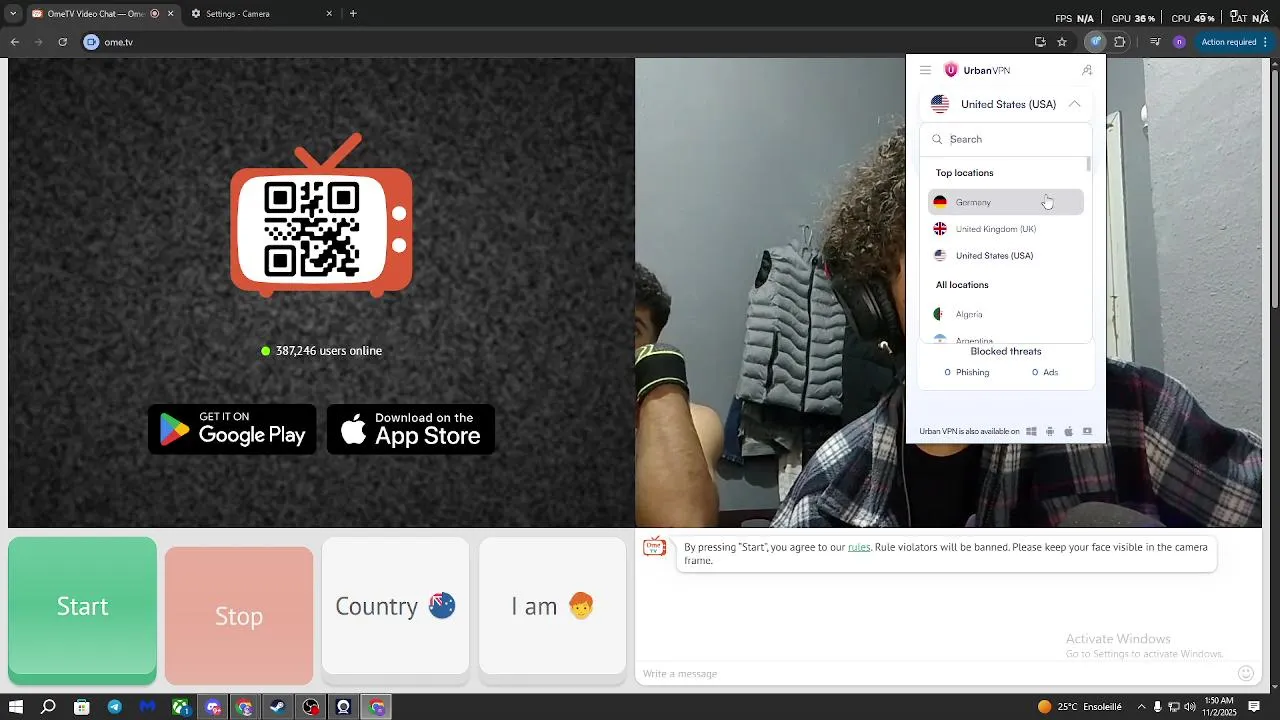1280x720 pixels.
Task: Open Malwarebytes from the taskbar
Action: [x=147, y=707]
